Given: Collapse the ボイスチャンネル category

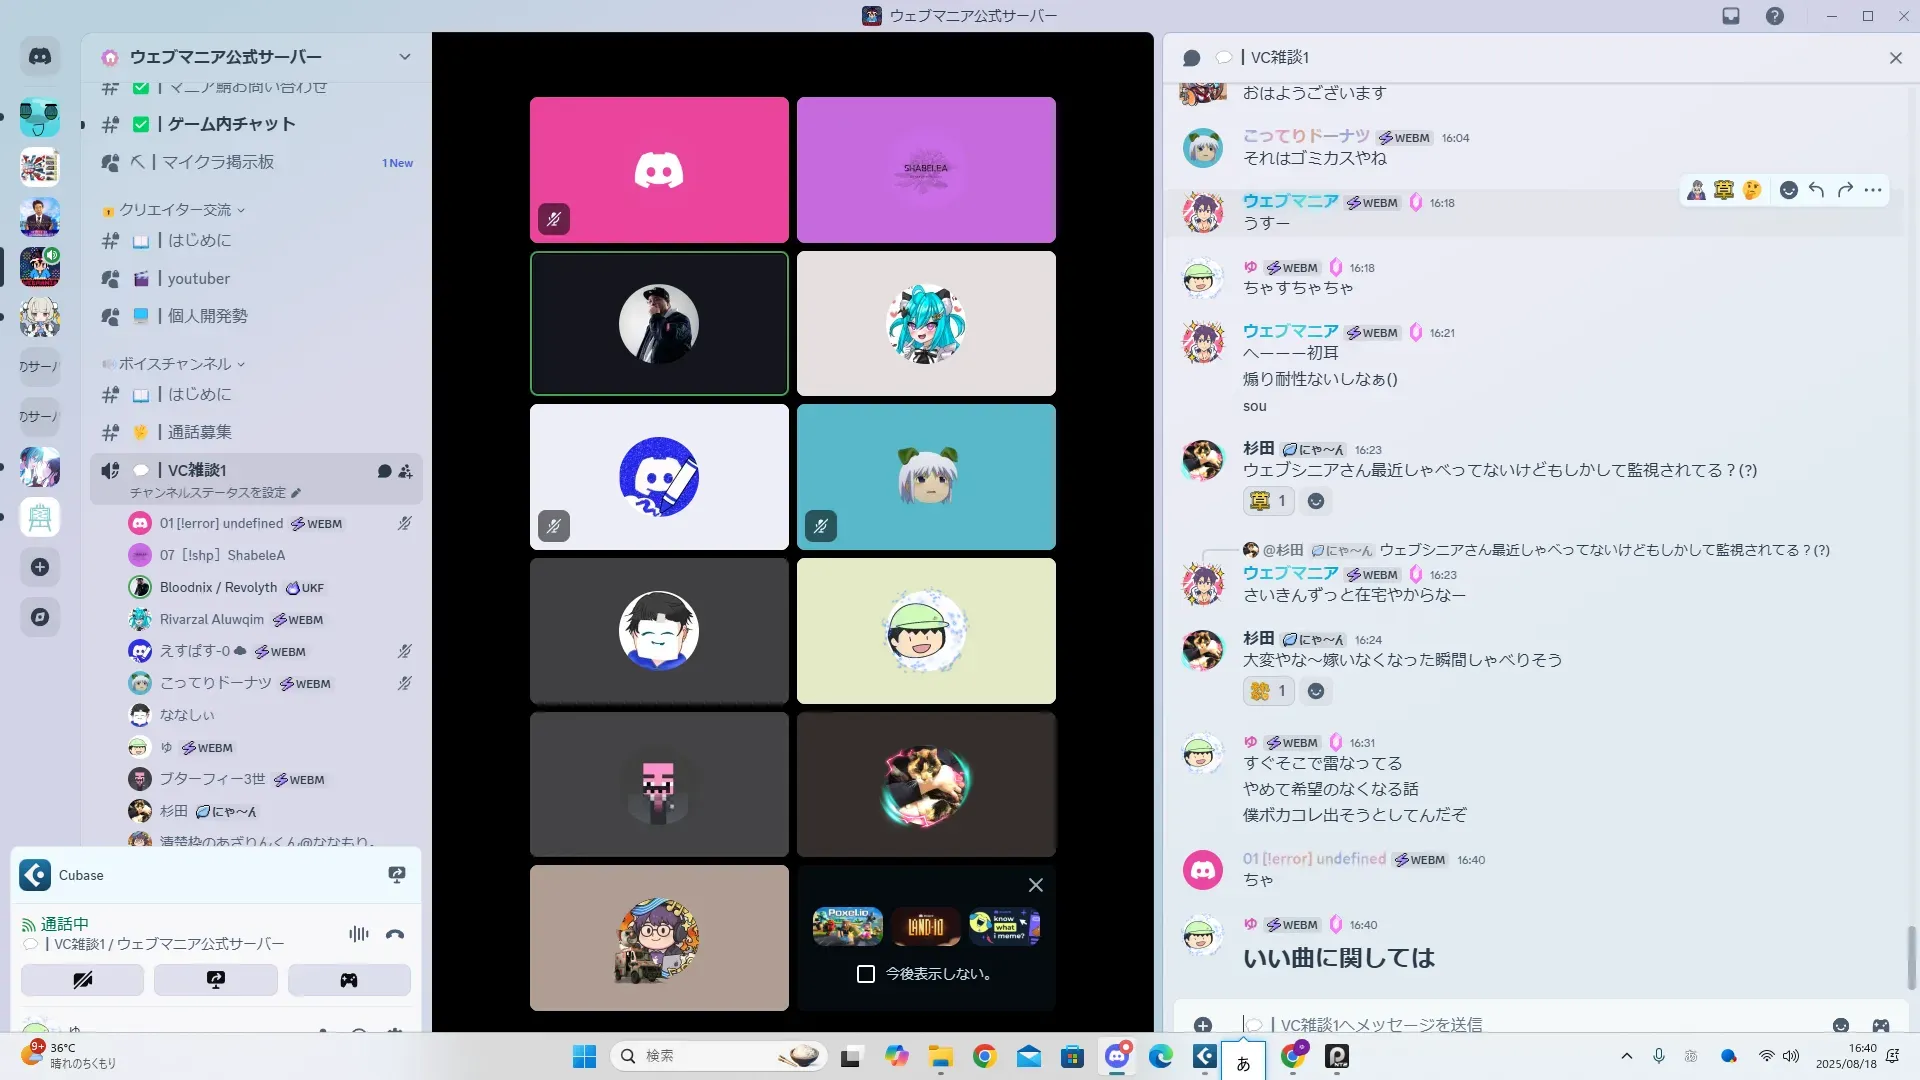Looking at the screenshot, I should pos(175,364).
